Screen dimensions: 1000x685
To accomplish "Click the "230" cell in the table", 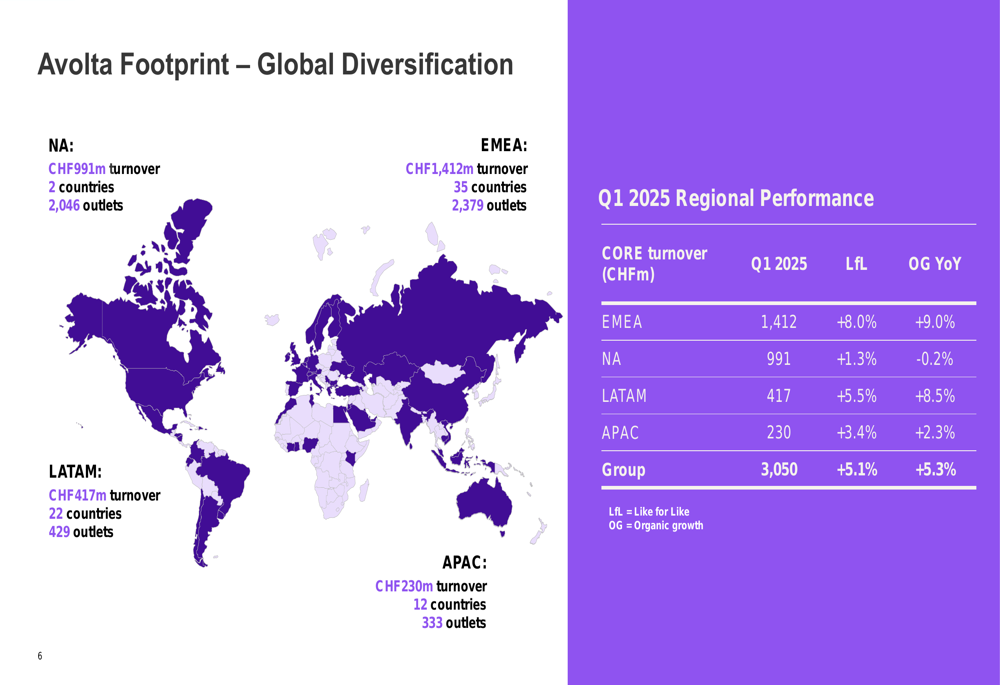I will point(779,433).
